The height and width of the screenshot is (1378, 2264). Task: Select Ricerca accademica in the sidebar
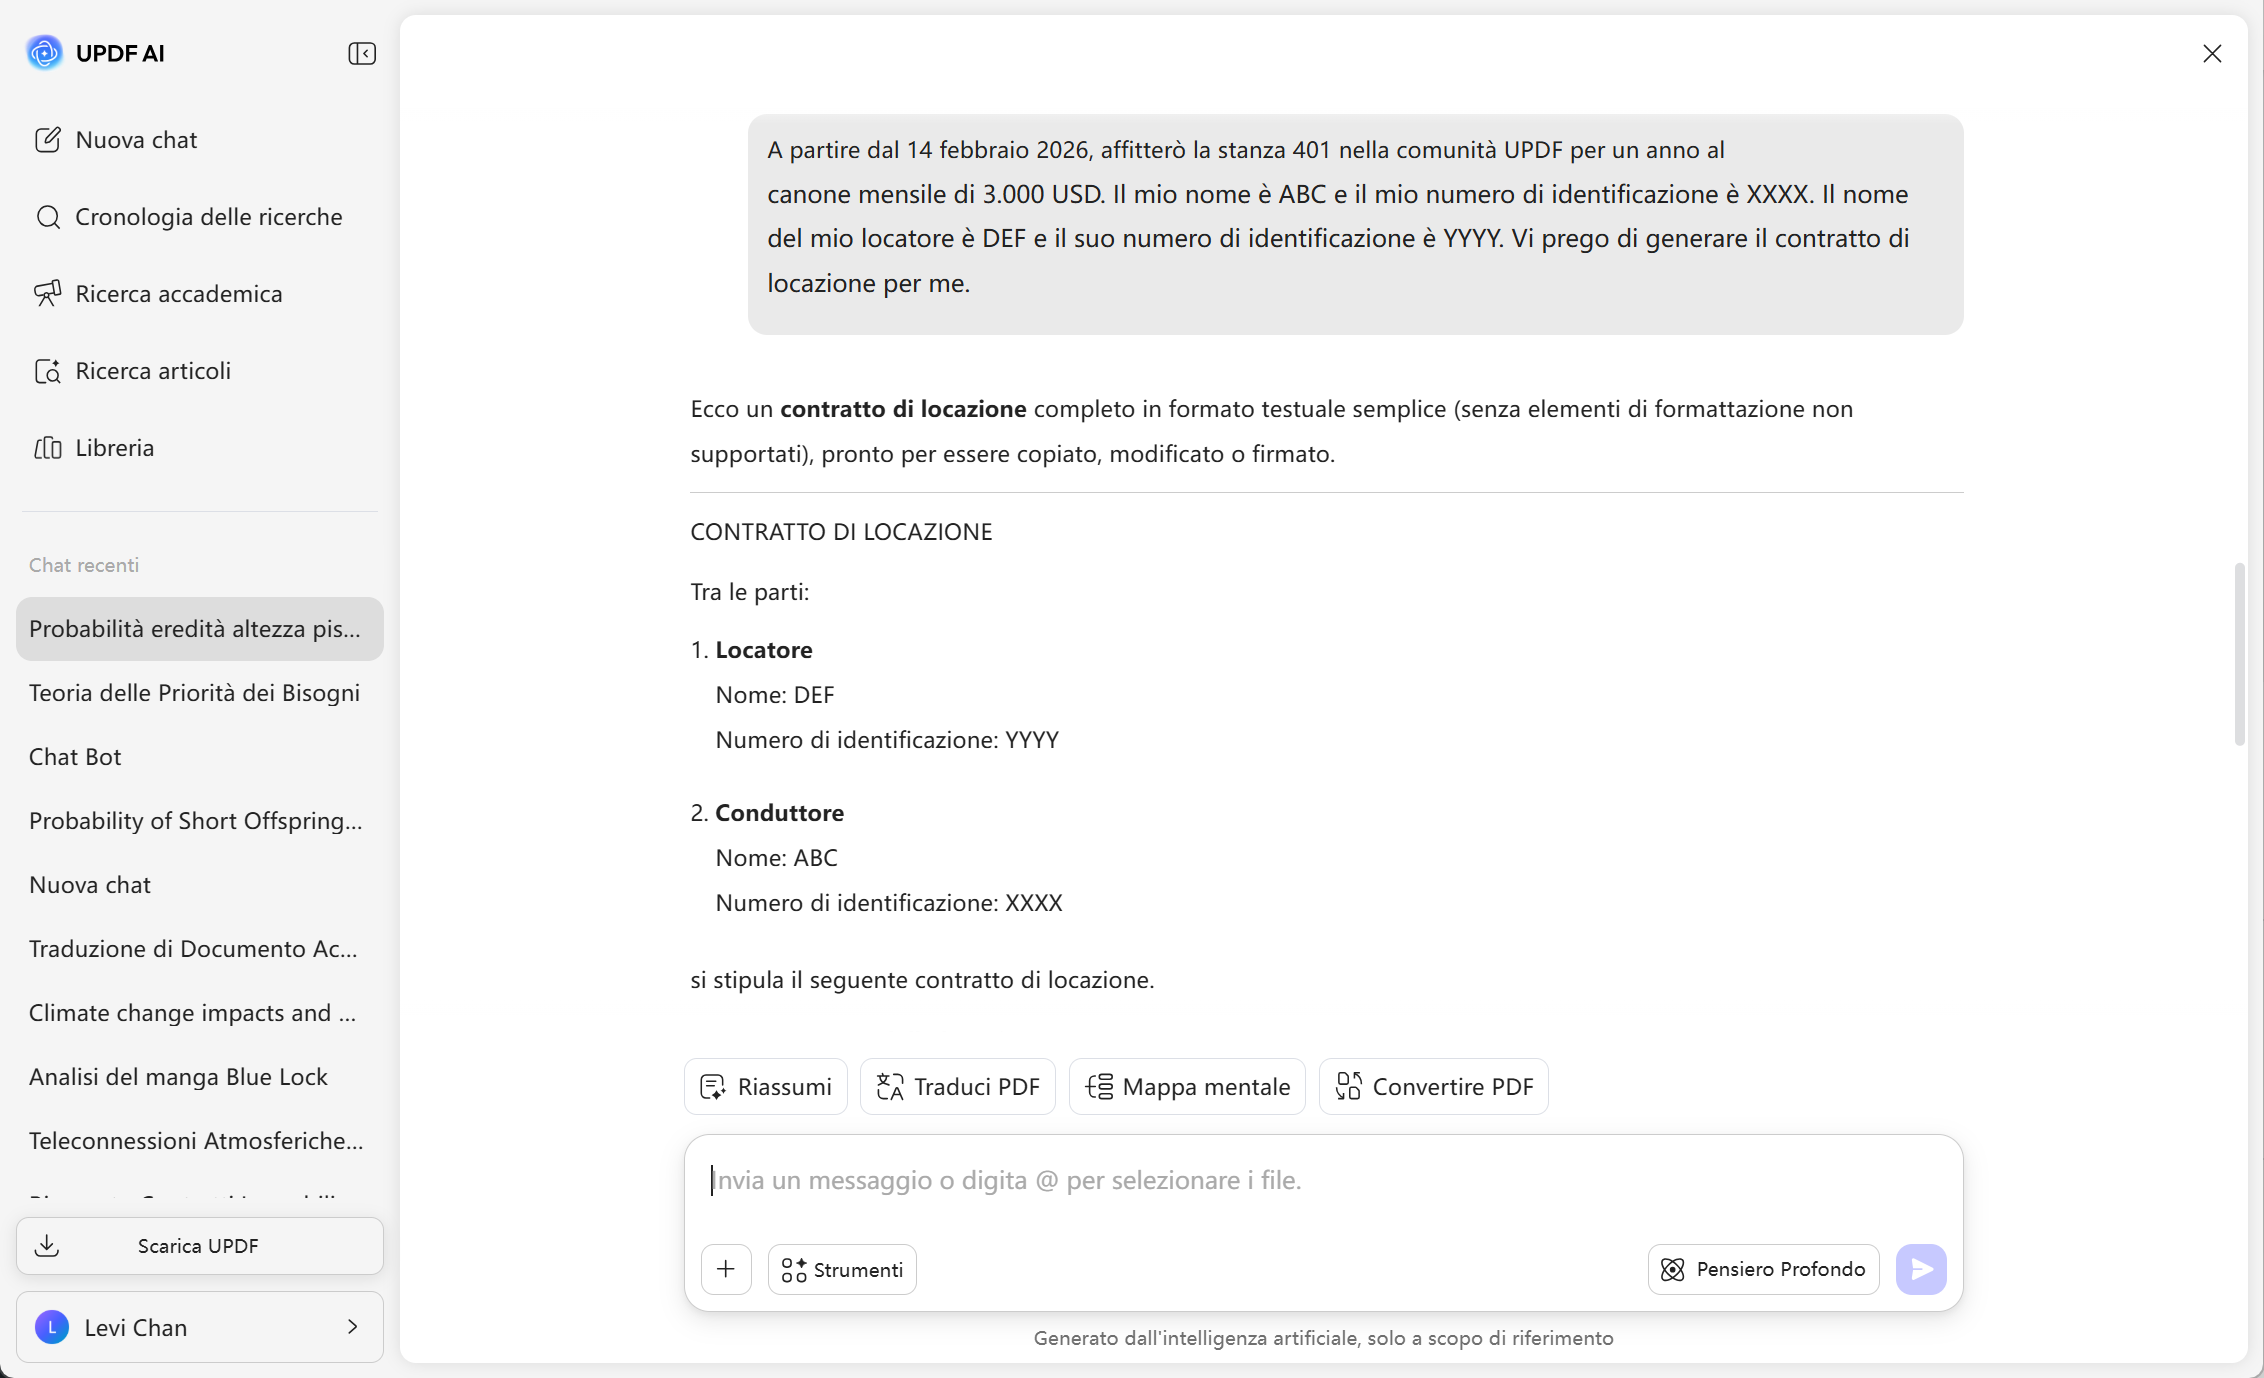(x=178, y=293)
